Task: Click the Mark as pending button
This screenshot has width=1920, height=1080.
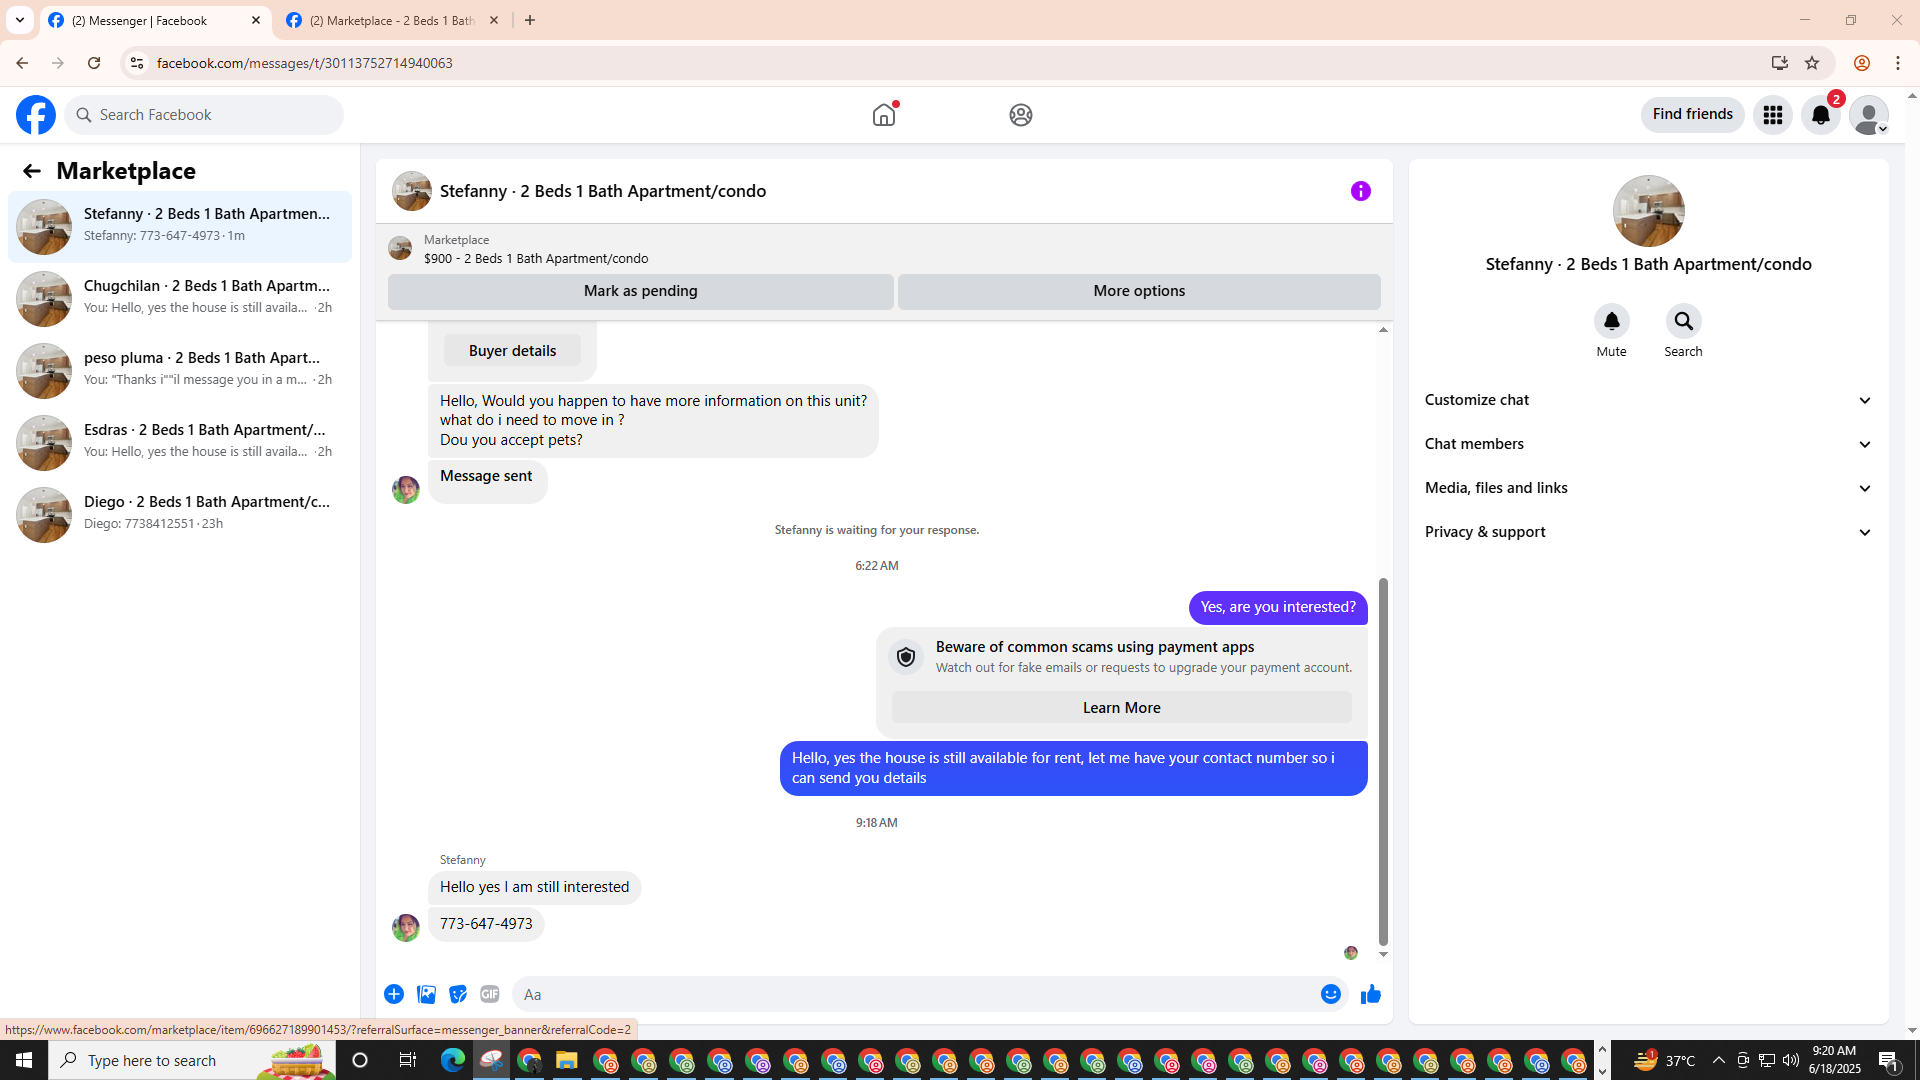Action: (641, 291)
